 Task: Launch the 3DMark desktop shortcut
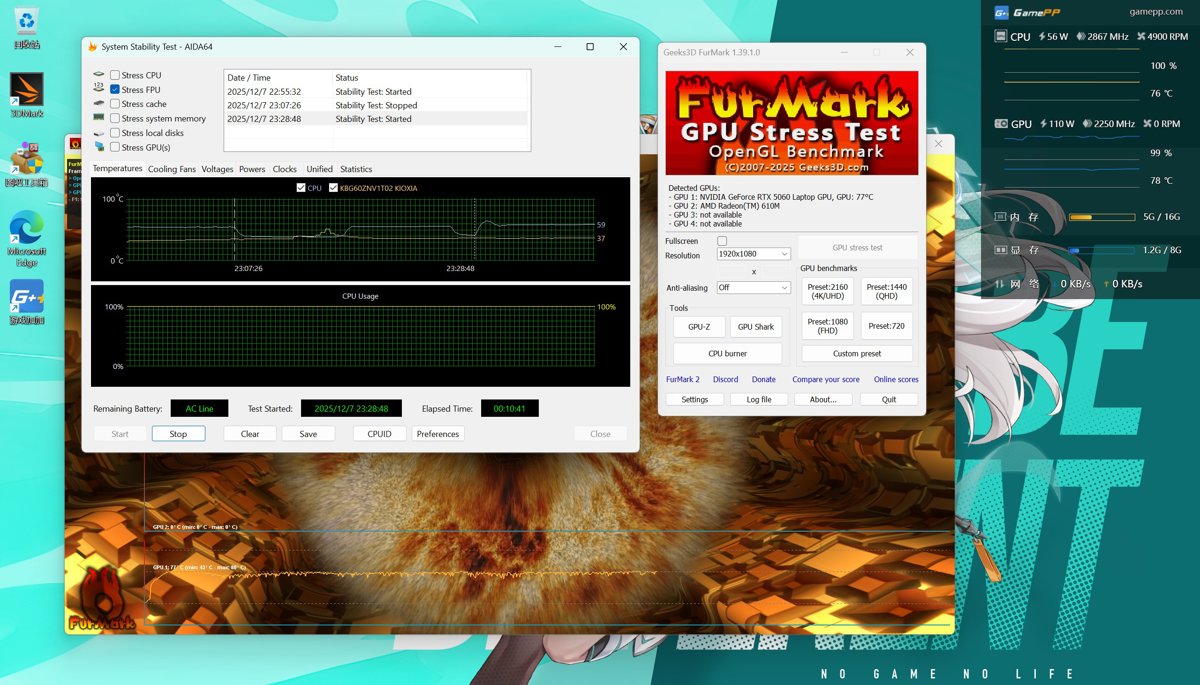(x=27, y=90)
